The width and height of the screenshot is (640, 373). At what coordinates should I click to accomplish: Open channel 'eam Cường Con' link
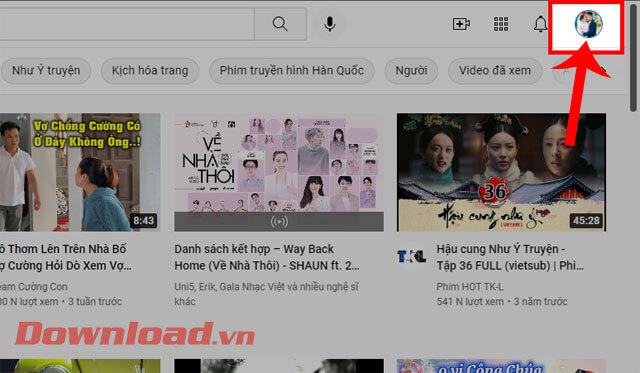pos(33,286)
